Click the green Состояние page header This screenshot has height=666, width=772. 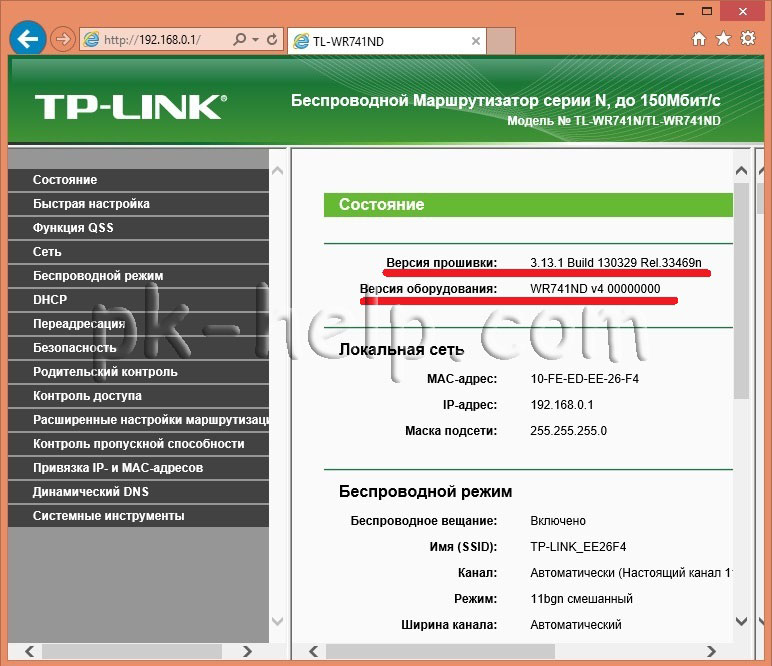point(528,205)
